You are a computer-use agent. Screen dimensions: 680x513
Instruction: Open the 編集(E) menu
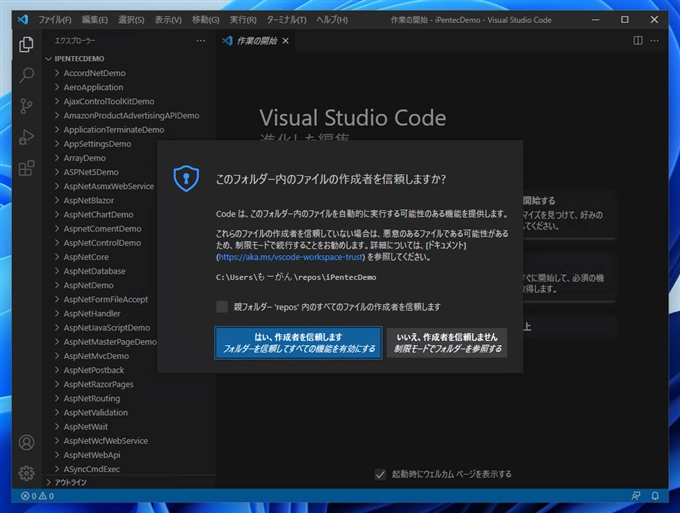point(95,20)
